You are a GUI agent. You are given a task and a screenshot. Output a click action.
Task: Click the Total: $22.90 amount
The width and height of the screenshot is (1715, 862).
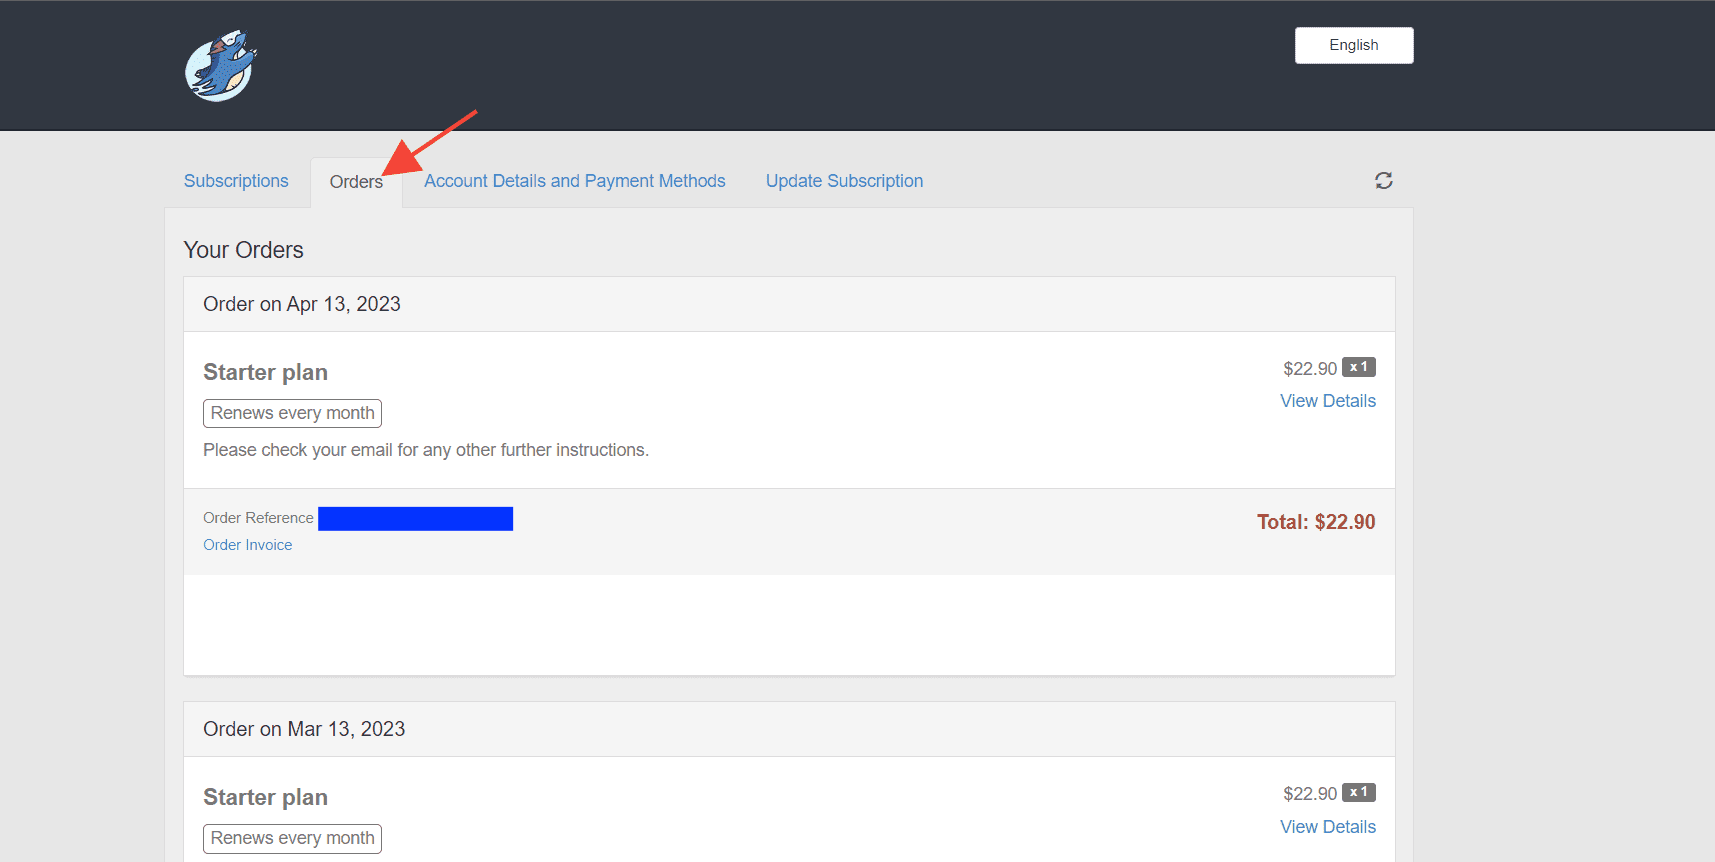(x=1315, y=522)
